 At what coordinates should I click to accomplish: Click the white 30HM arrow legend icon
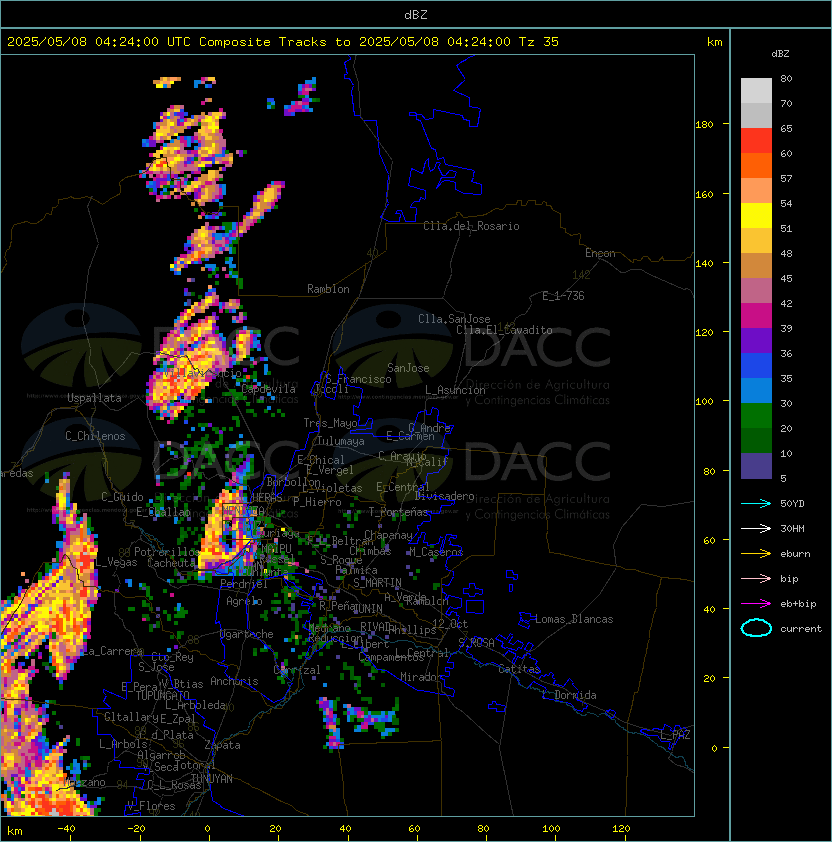[756, 529]
